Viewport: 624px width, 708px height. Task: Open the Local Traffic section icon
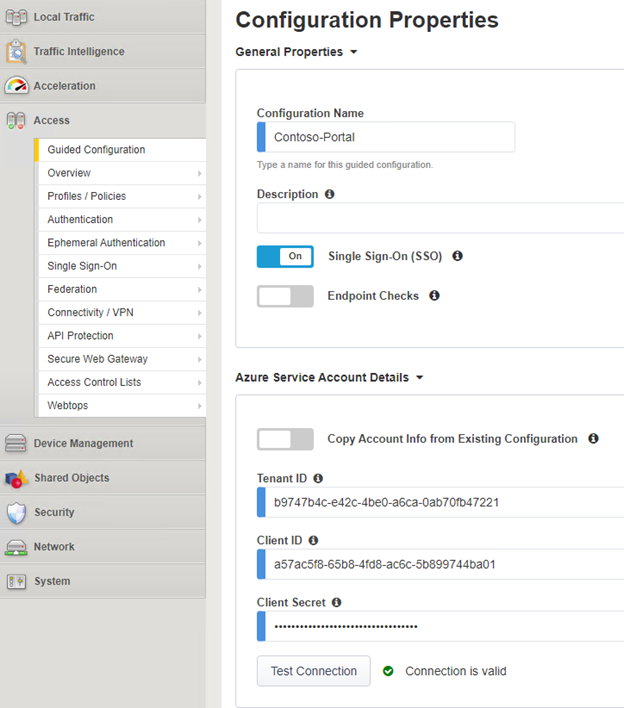click(16, 17)
